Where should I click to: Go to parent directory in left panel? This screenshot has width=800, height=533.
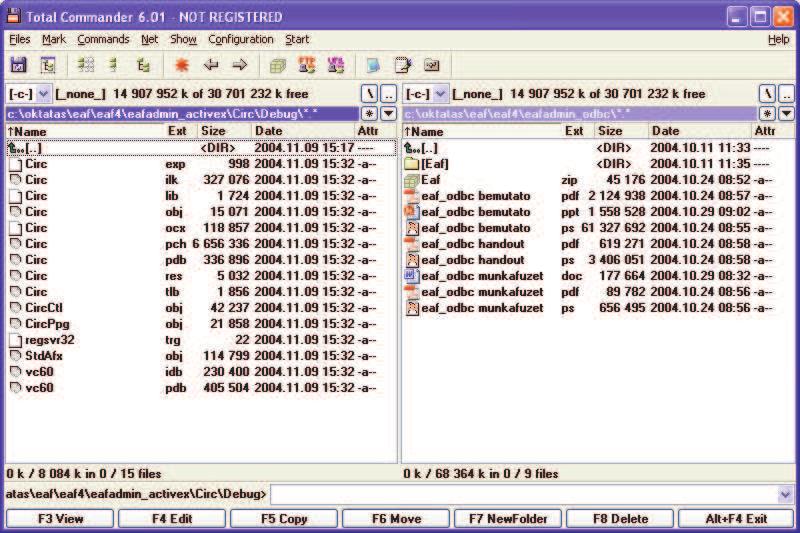(x=389, y=94)
